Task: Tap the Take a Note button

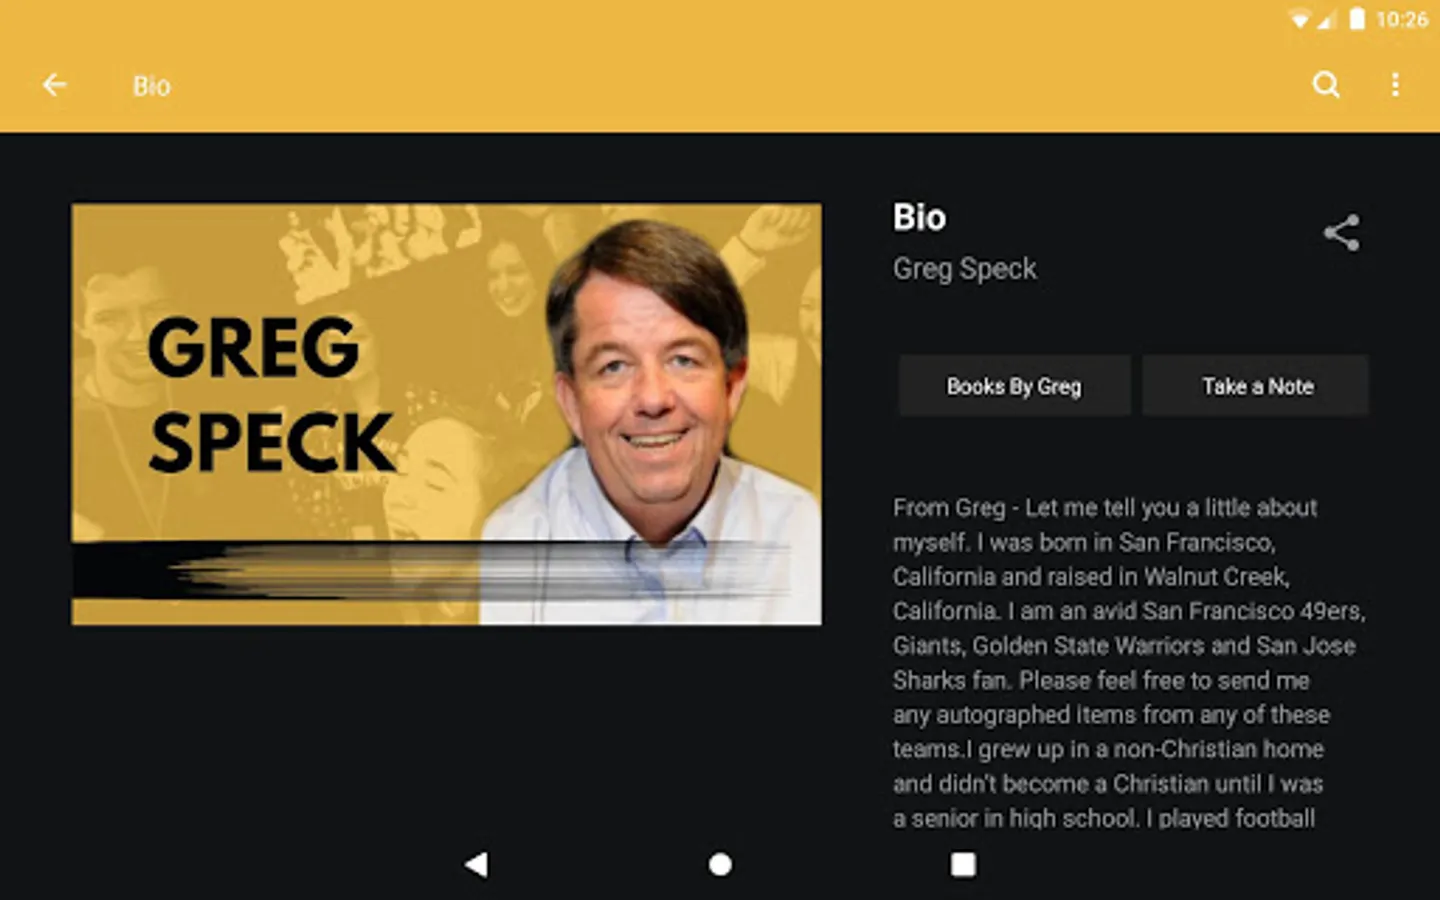Action: 1257,386
